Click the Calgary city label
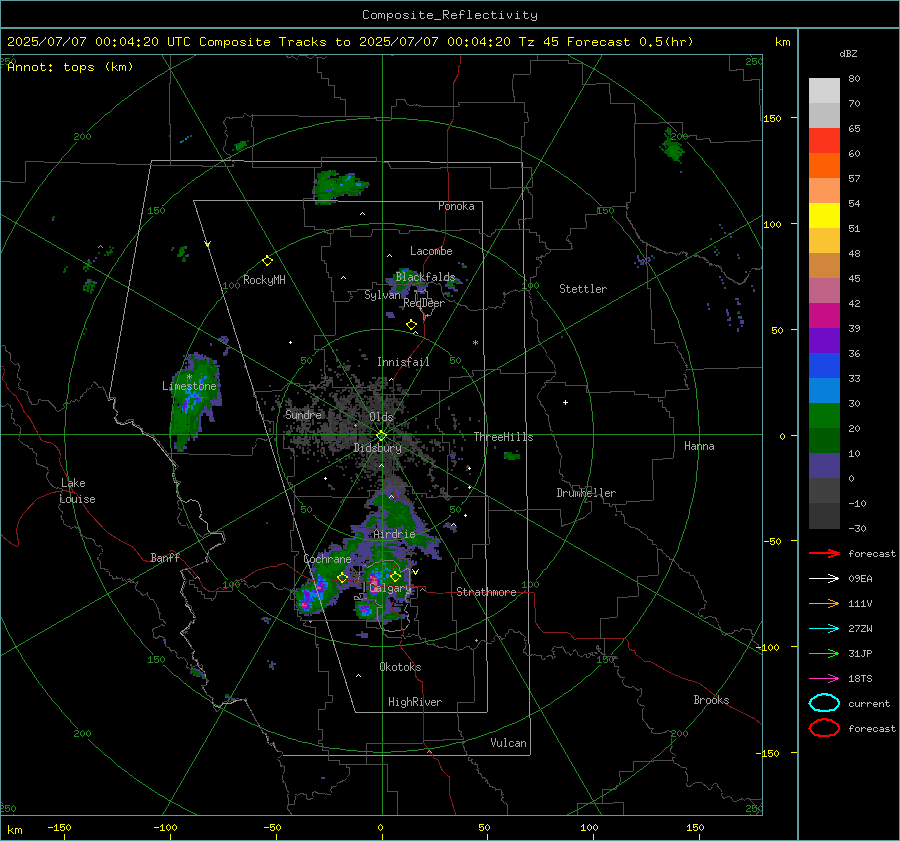Screen dimensions: 900x841 [390, 588]
